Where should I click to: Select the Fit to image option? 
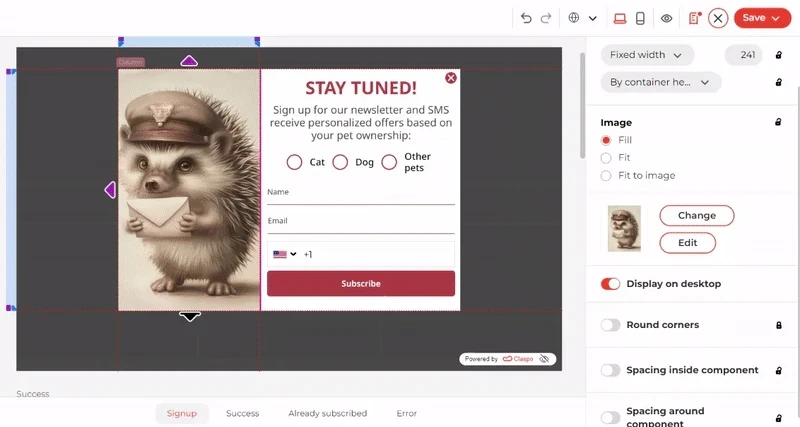point(606,176)
